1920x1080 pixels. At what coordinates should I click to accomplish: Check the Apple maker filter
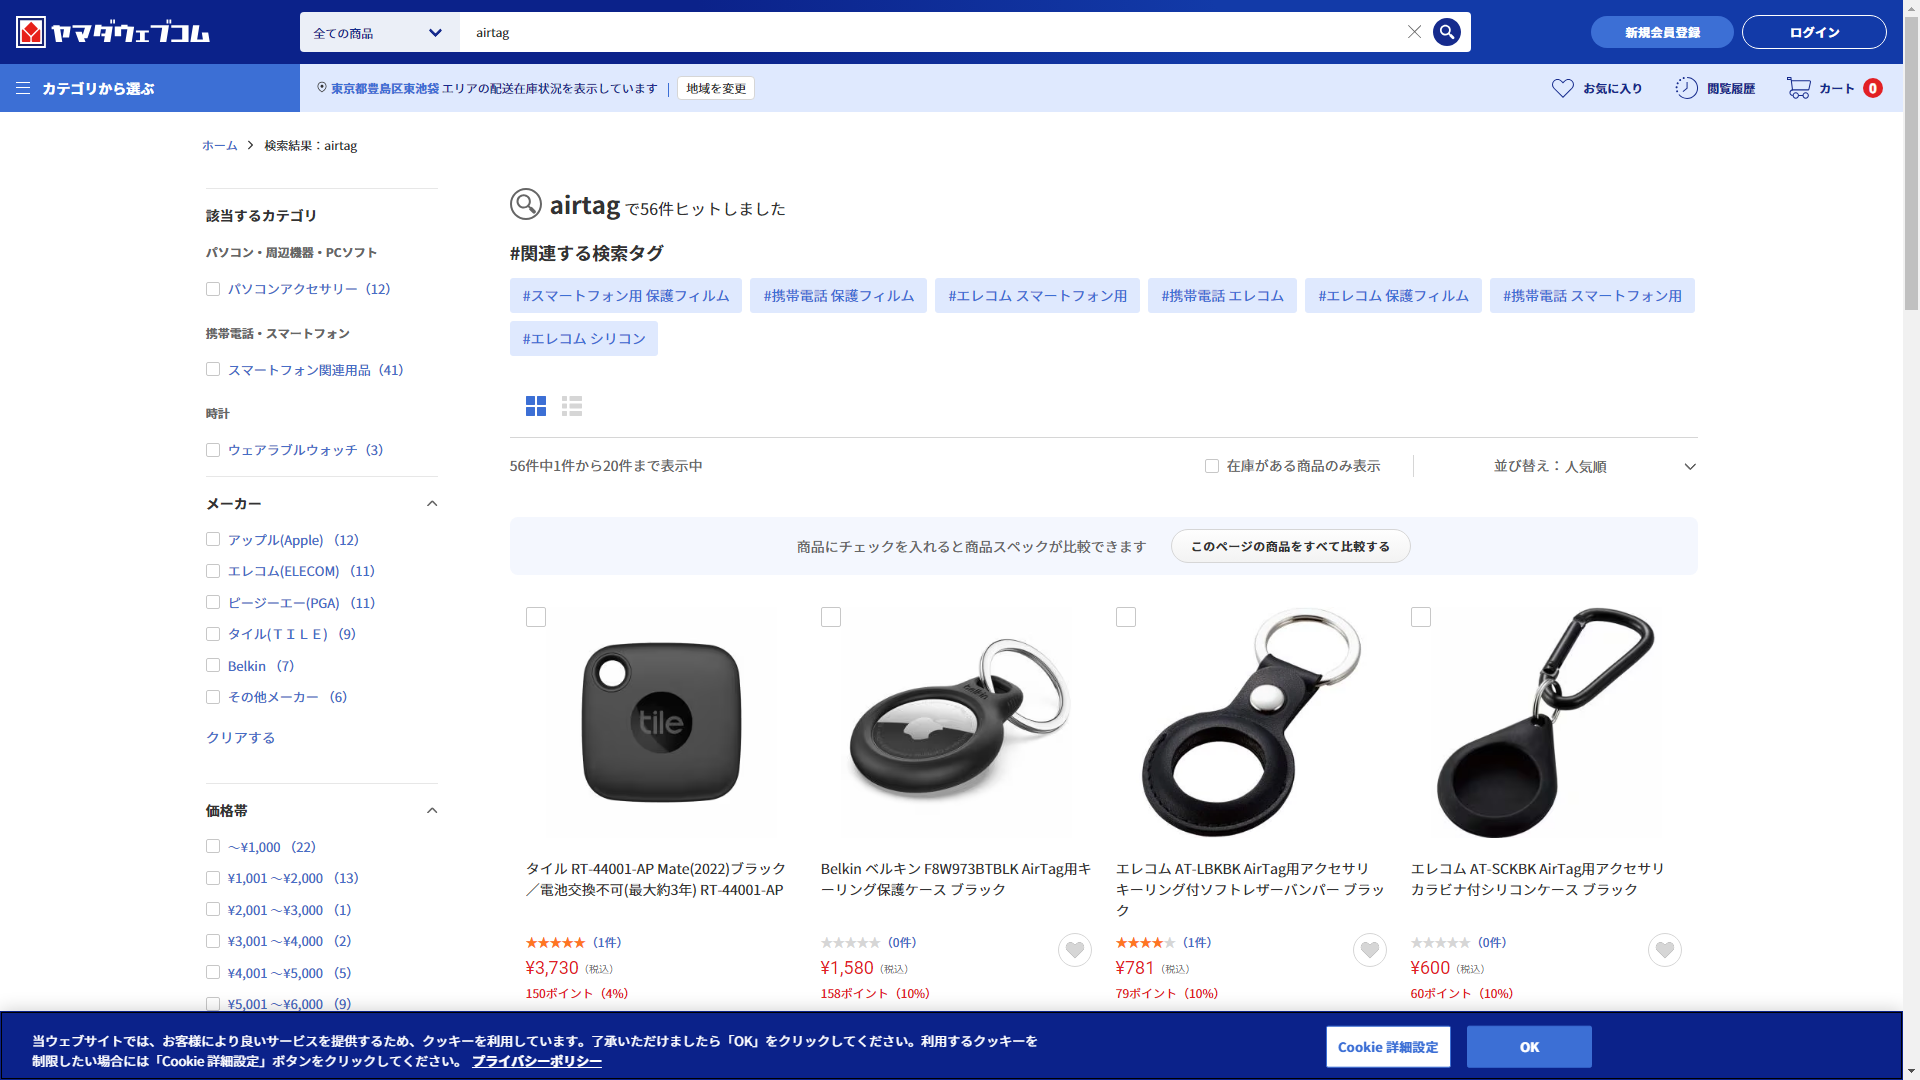pyautogui.click(x=213, y=540)
